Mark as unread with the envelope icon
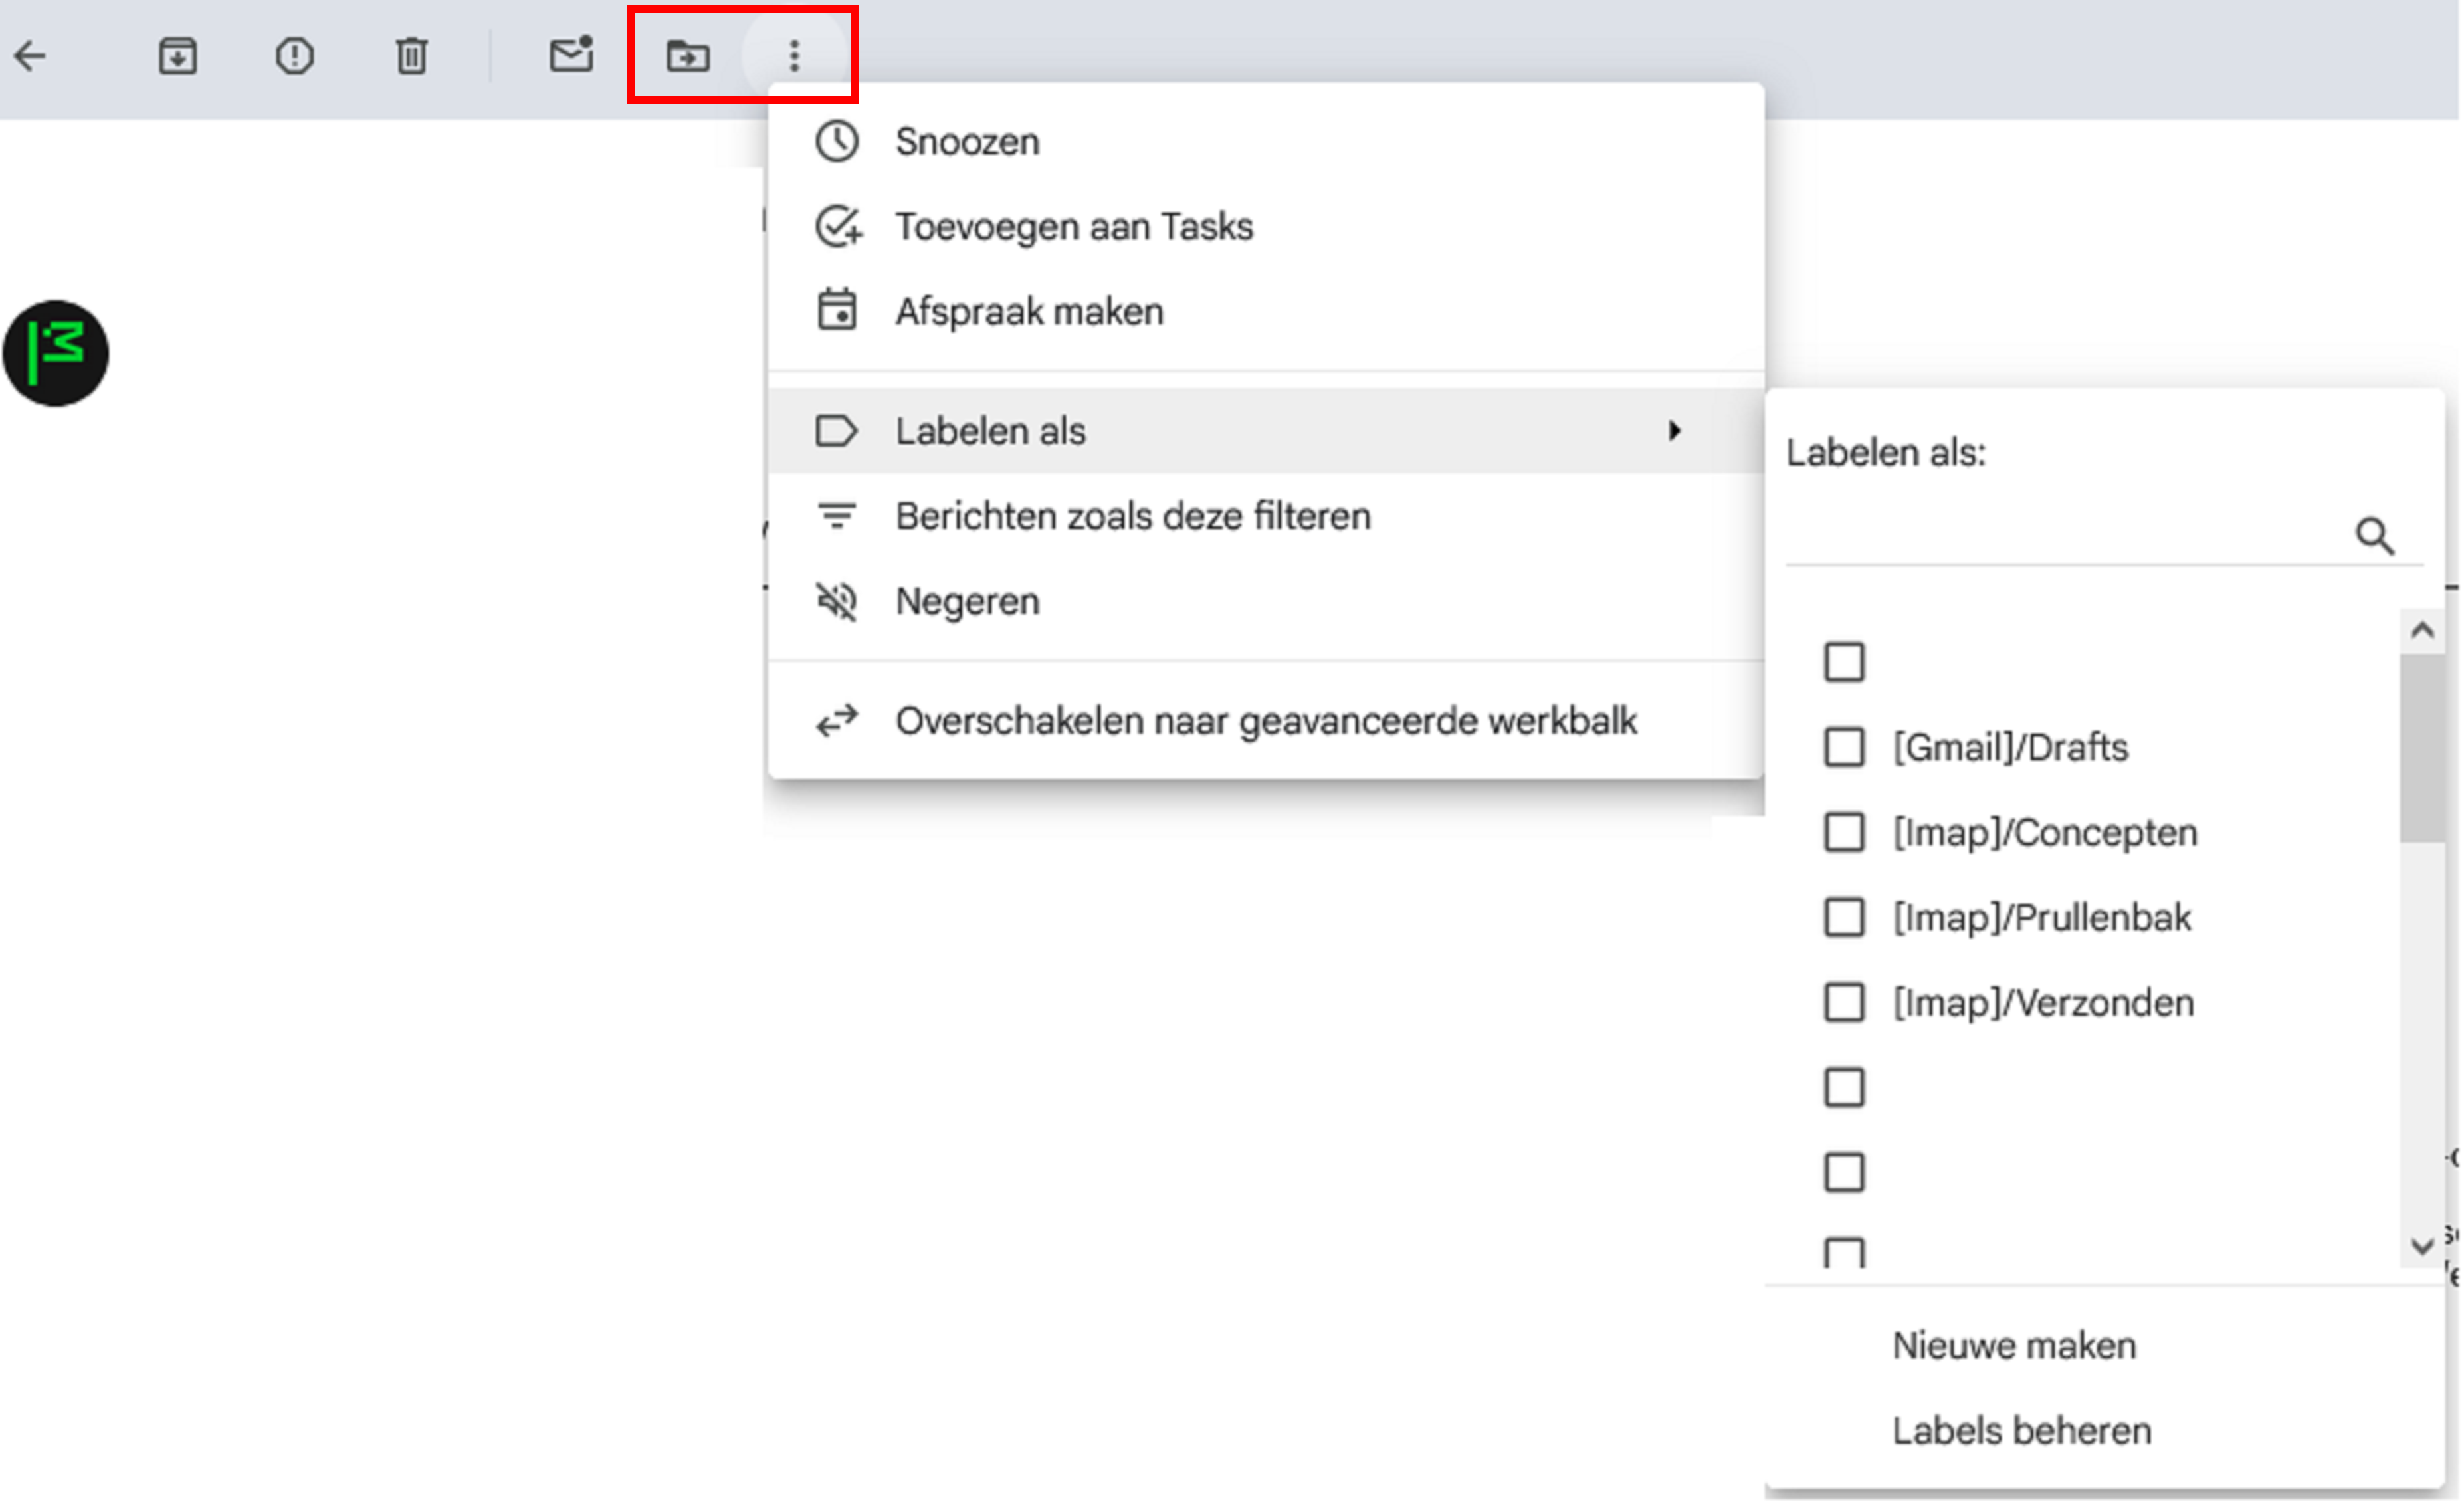This screenshot has height=1502, width=2464. pyautogui.click(x=571, y=55)
